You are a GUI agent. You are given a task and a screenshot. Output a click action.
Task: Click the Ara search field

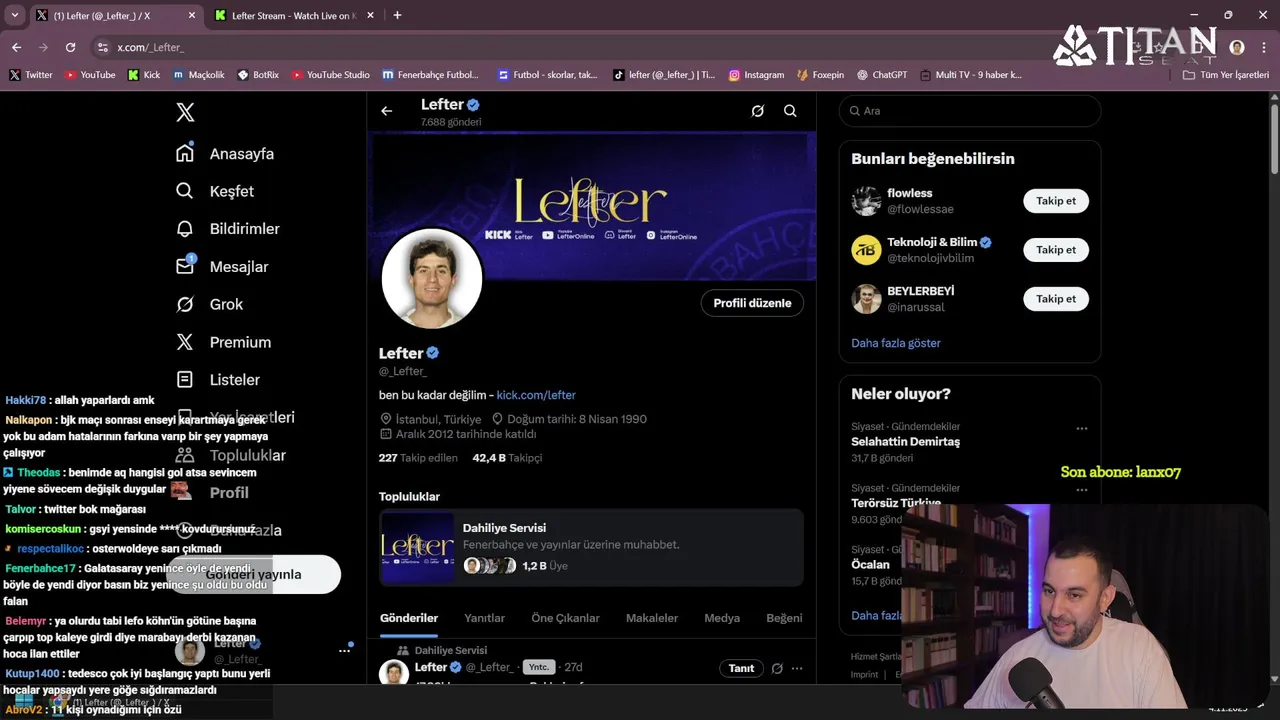pos(969,111)
